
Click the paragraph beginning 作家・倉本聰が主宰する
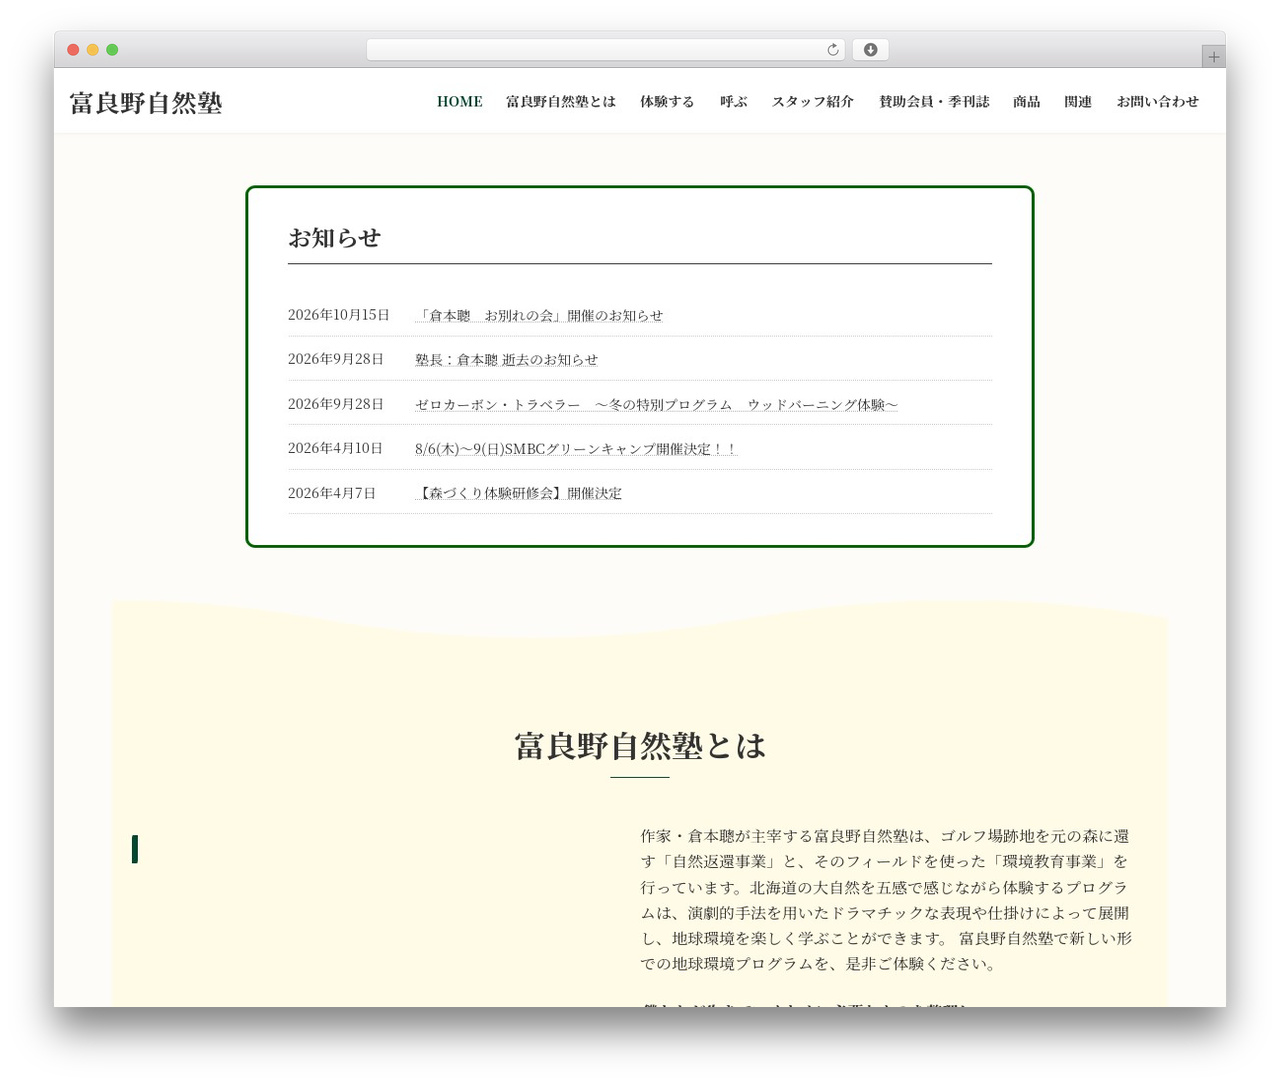coord(886,900)
